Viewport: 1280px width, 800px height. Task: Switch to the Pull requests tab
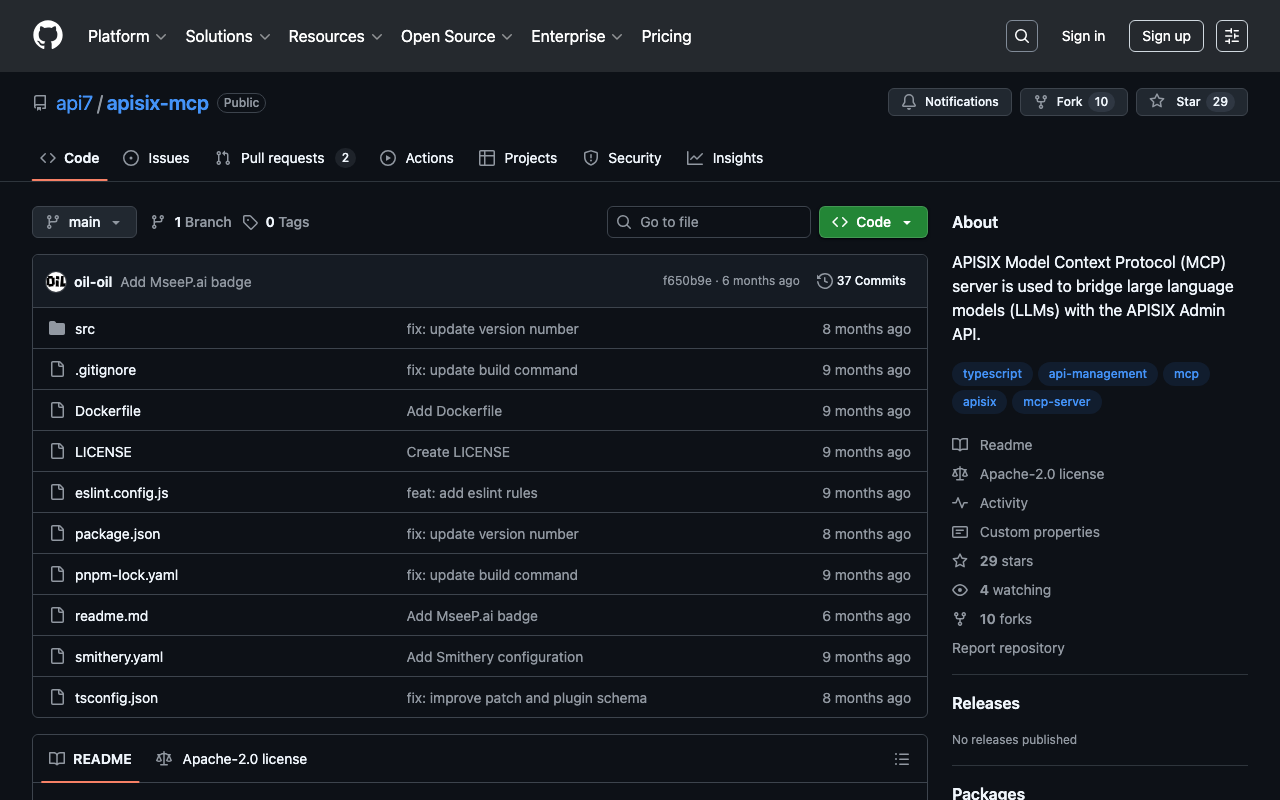click(283, 158)
